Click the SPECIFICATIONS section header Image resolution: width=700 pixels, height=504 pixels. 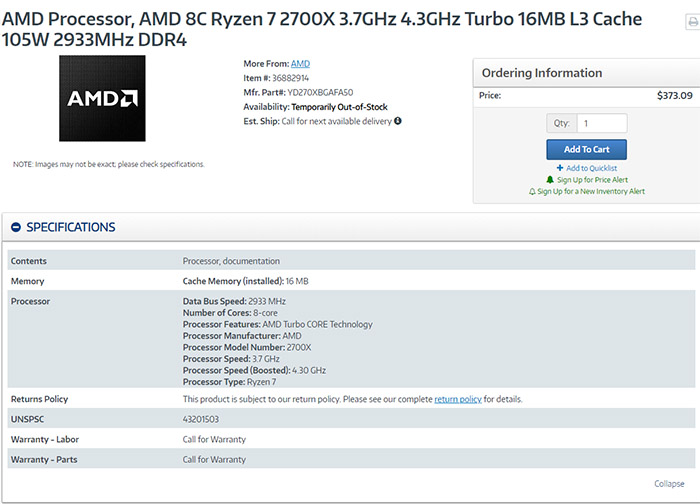(x=71, y=227)
